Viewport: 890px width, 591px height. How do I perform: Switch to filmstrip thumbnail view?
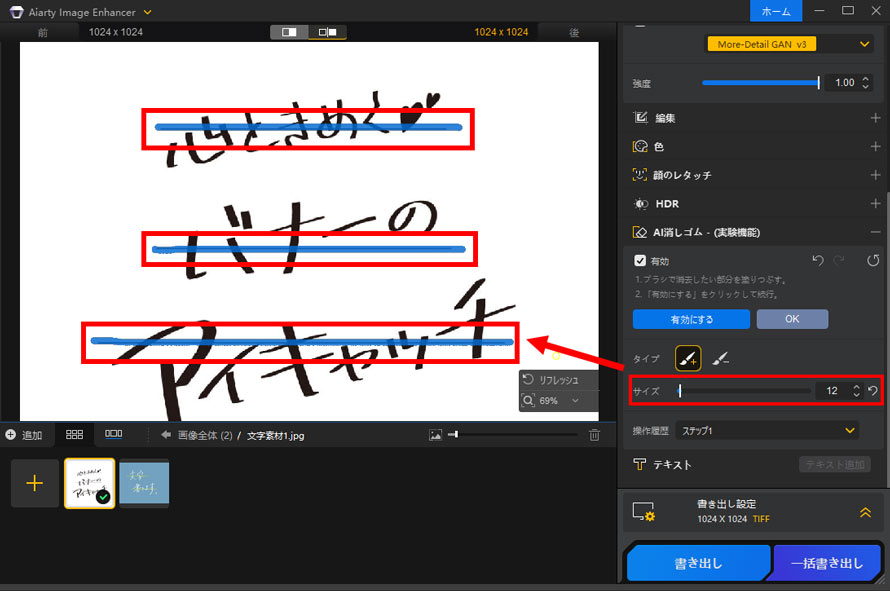(x=114, y=434)
